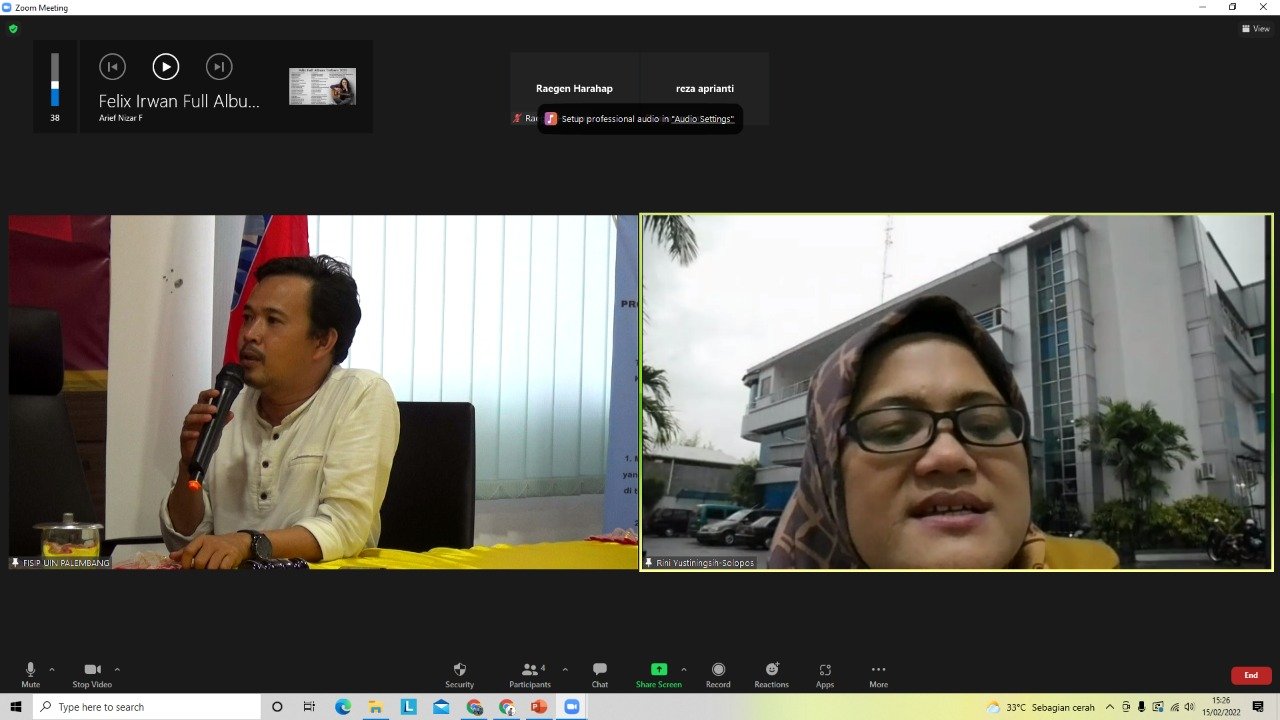Open the Chat panel

(x=599, y=670)
